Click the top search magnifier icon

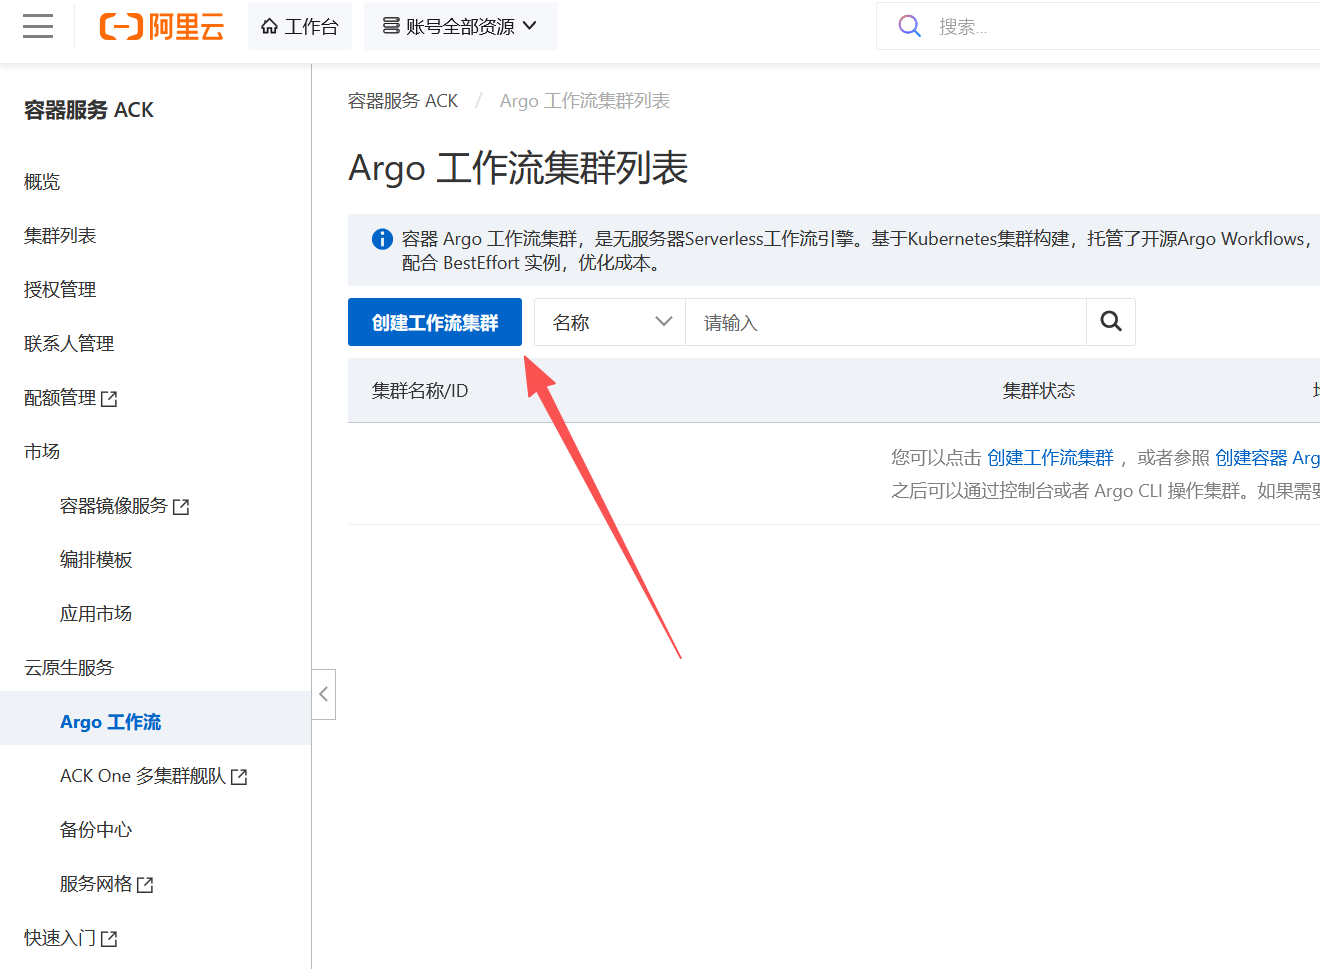[x=909, y=26]
